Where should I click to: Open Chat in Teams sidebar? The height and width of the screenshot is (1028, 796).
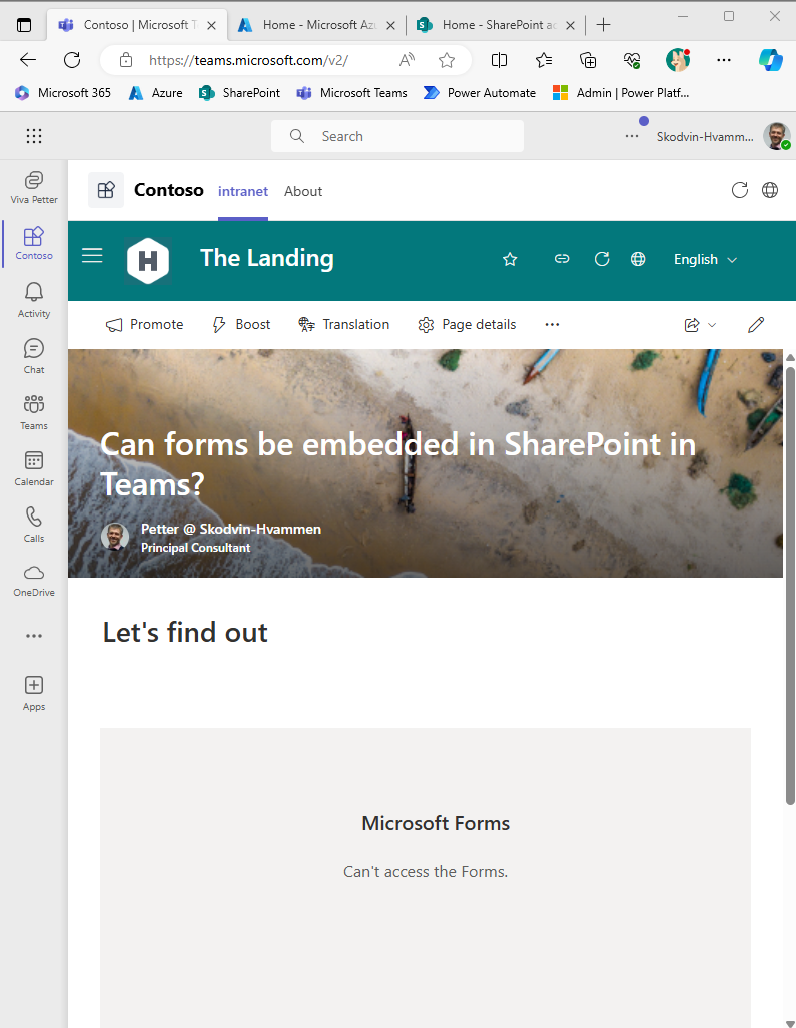tap(34, 356)
